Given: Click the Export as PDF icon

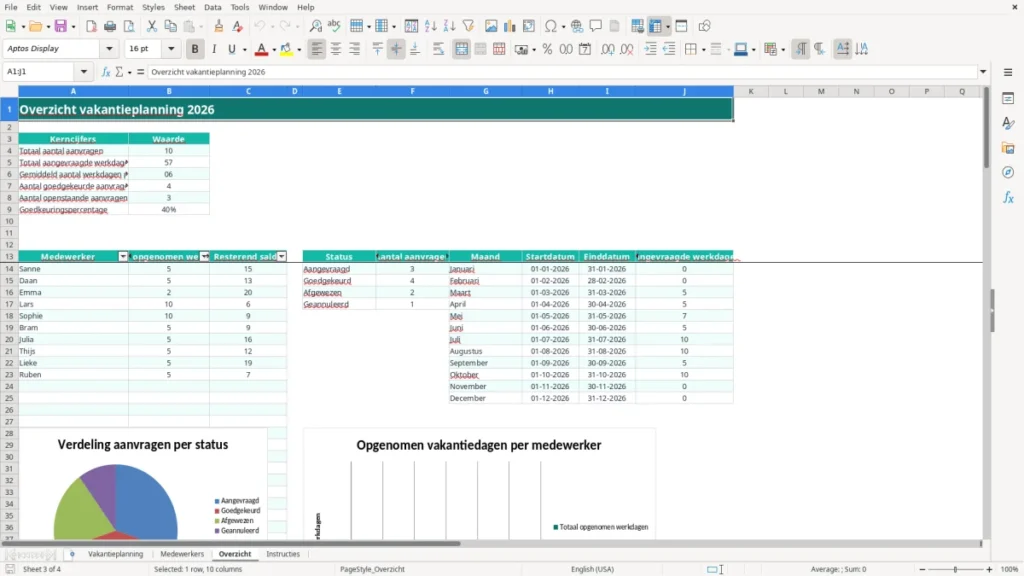Looking at the screenshot, I should pyautogui.click(x=91, y=26).
